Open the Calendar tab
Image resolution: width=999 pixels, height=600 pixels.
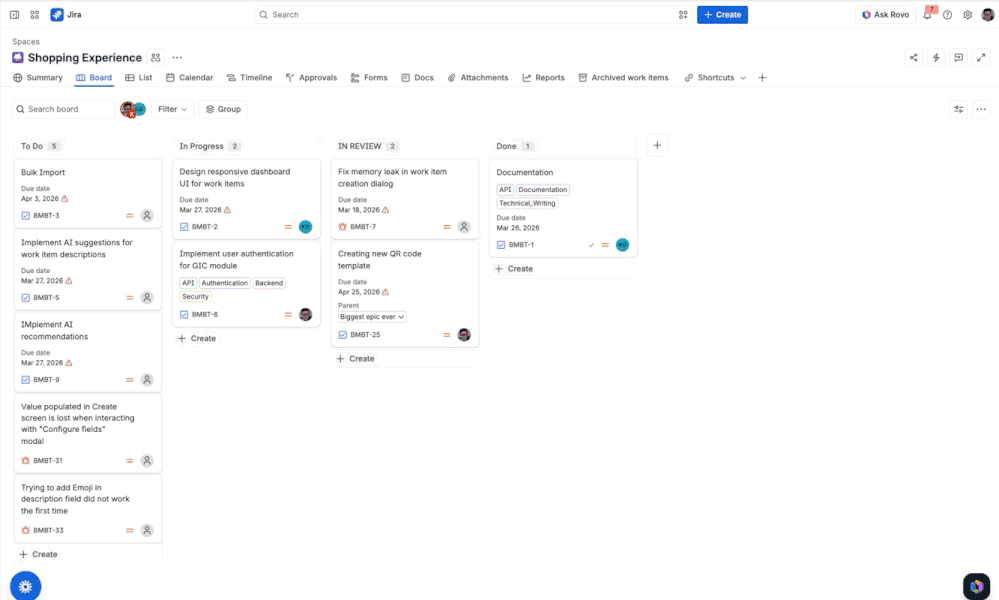click(190, 78)
